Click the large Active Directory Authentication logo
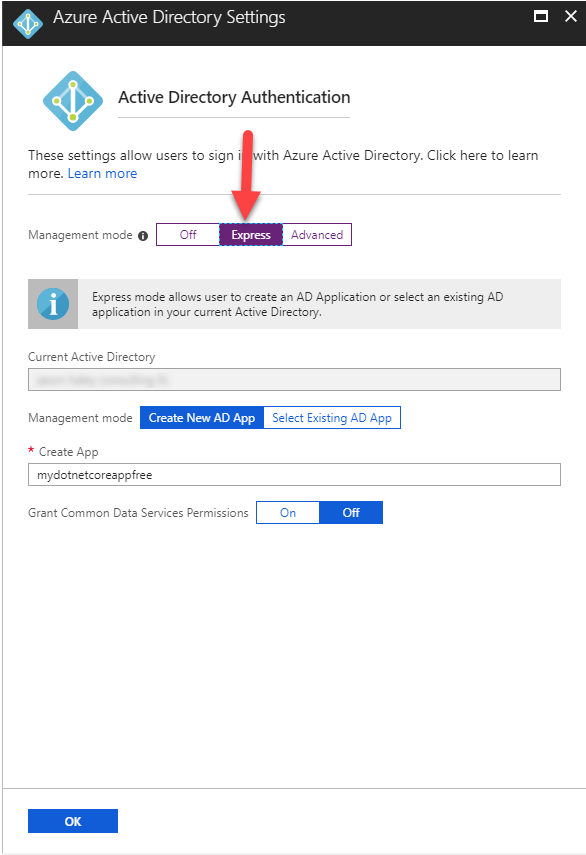Screen dimensions: 586x855 [73, 101]
